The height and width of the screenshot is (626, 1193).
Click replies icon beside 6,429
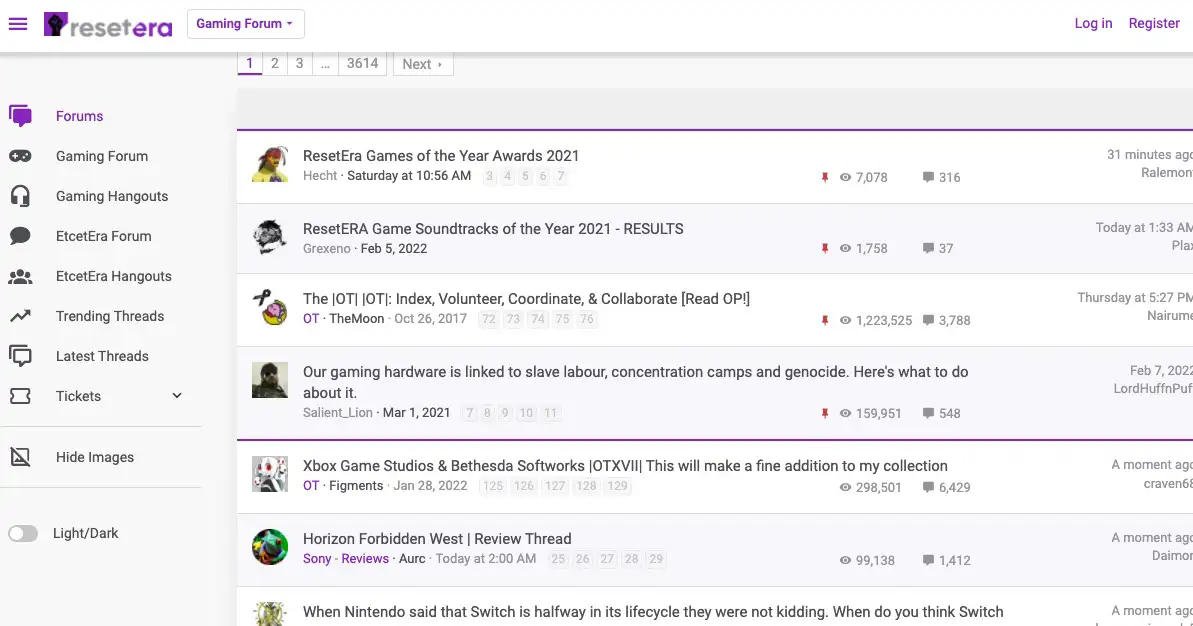pyautogui.click(x=928, y=487)
